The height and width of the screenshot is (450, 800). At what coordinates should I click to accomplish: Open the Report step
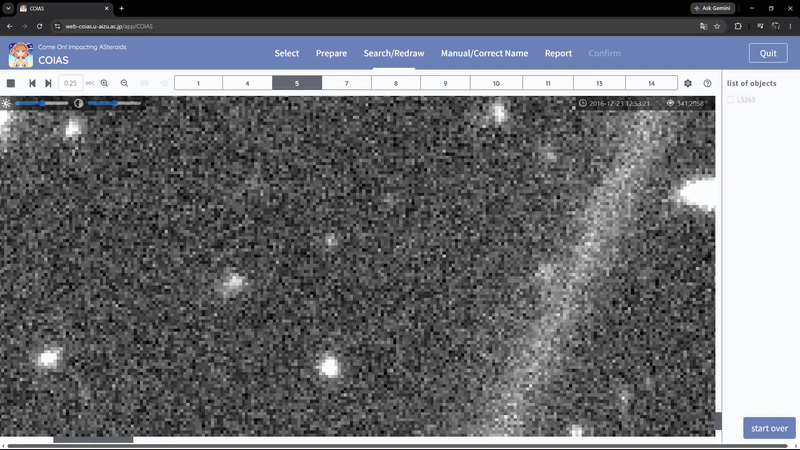[558, 53]
